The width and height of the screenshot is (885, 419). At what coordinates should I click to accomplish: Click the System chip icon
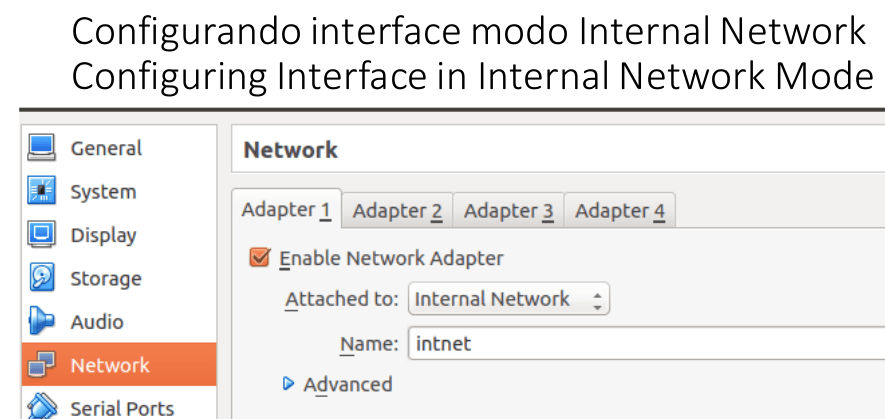coord(41,191)
